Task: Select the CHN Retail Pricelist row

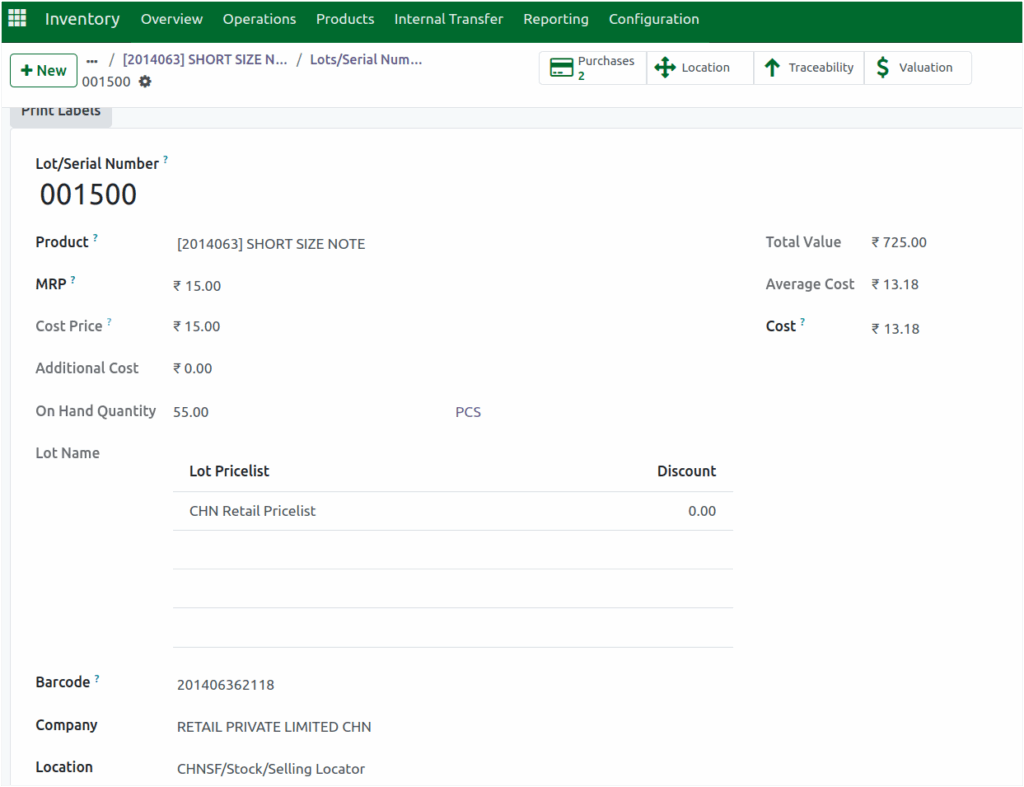Action: point(251,510)
